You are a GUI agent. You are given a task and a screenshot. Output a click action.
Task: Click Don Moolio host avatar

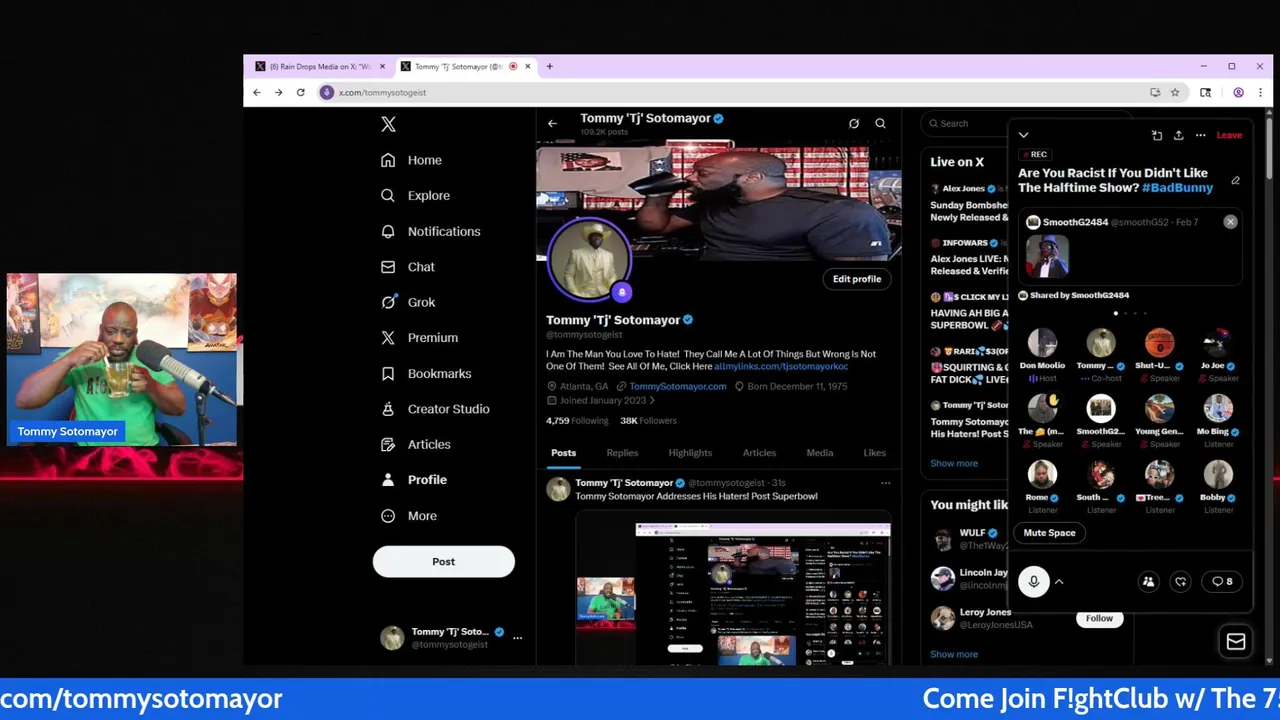coord(1042,343)
